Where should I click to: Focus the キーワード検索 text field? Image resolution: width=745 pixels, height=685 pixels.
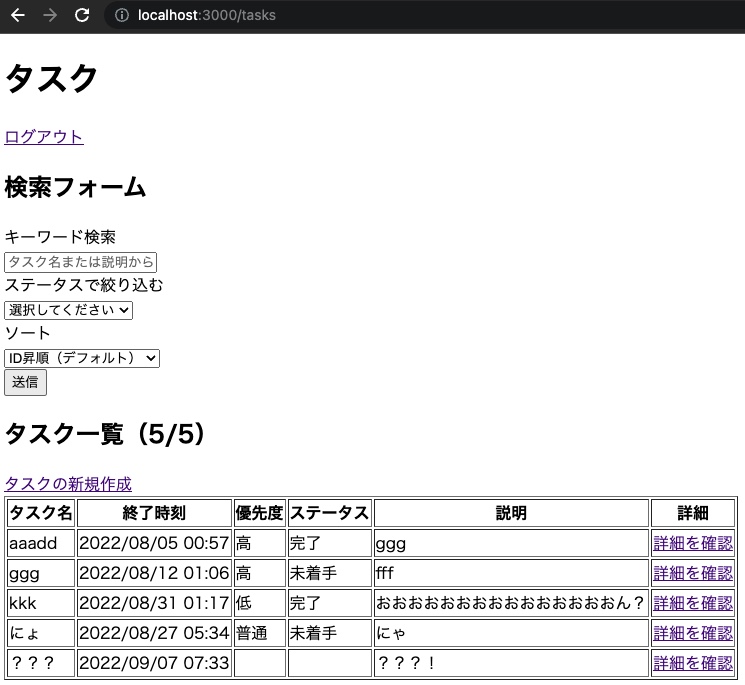click(x=80, y=262)
